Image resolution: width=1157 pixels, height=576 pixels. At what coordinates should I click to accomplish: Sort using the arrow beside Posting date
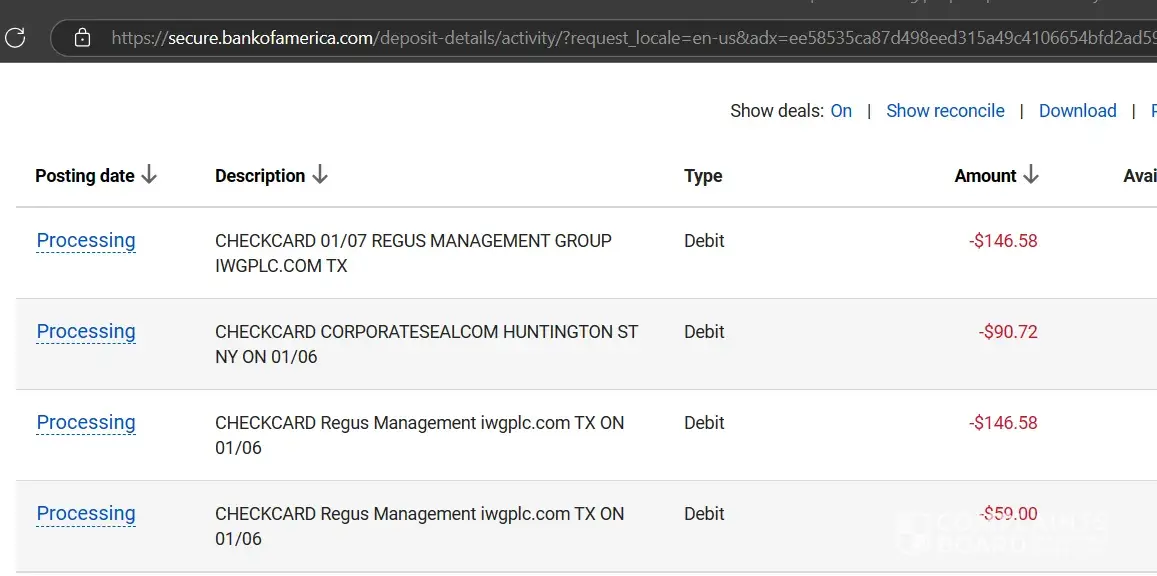coord(149,175)
